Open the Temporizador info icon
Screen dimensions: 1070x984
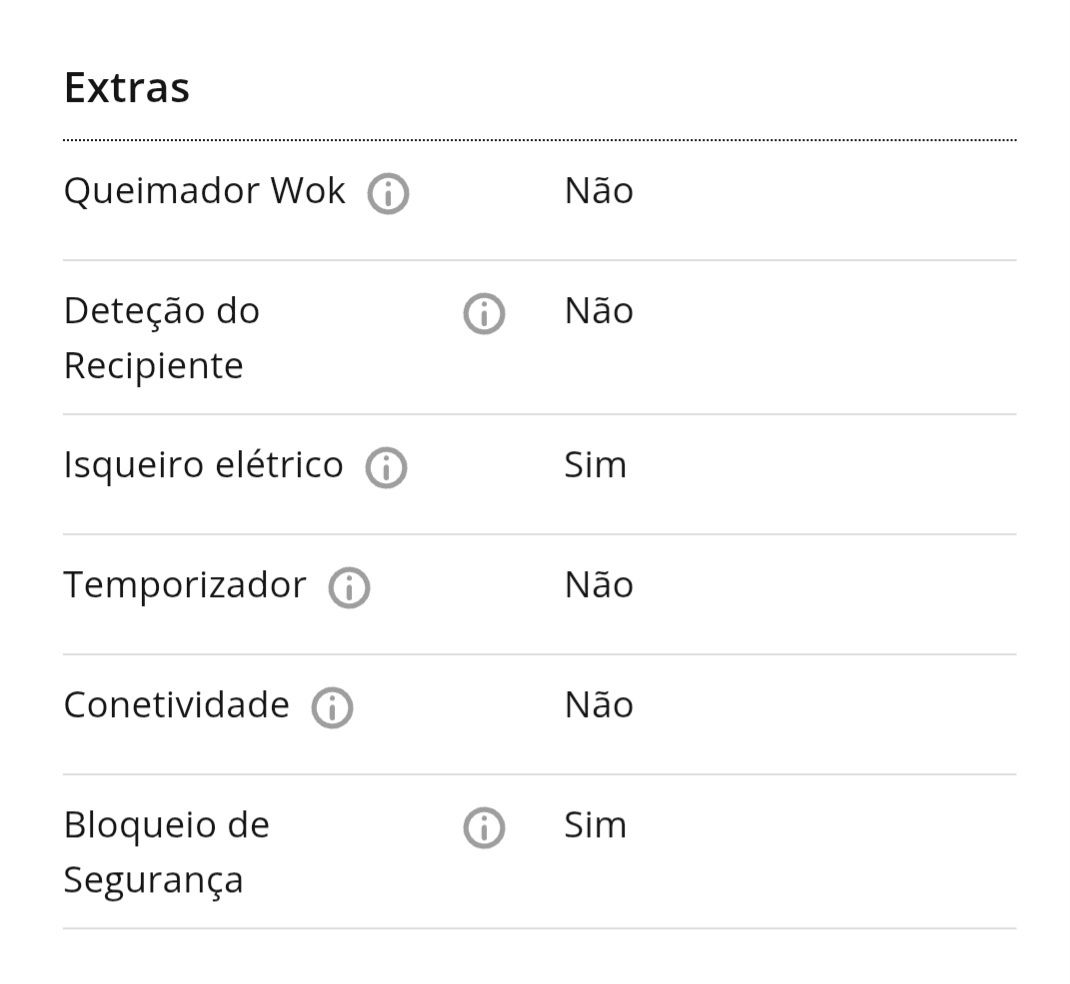click(349, 588)
